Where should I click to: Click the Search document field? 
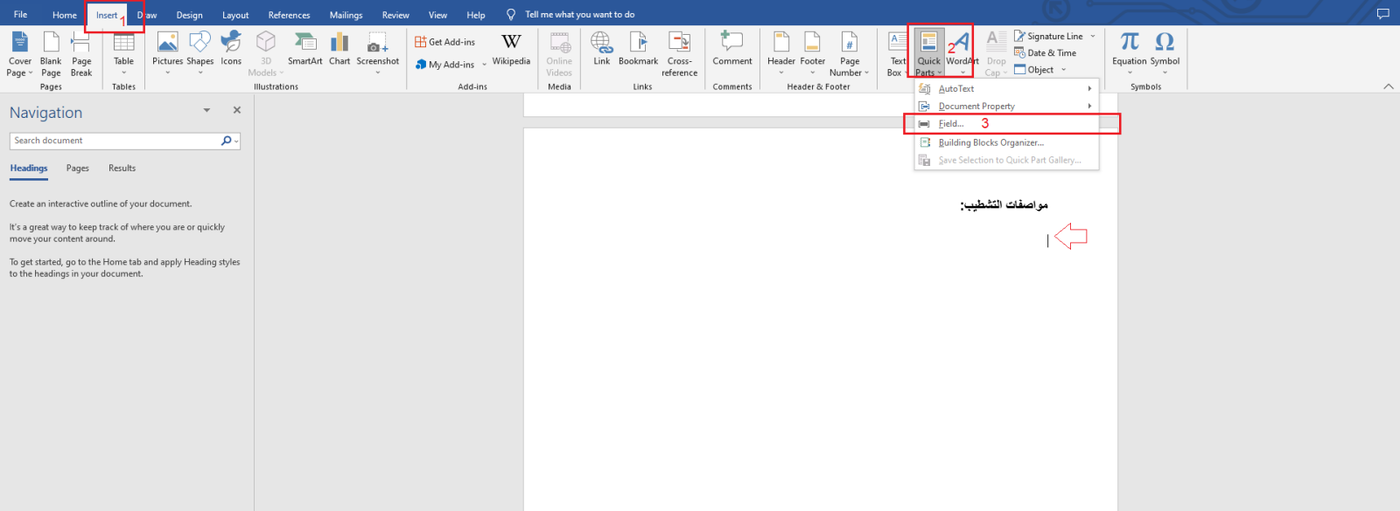[115, 141]
